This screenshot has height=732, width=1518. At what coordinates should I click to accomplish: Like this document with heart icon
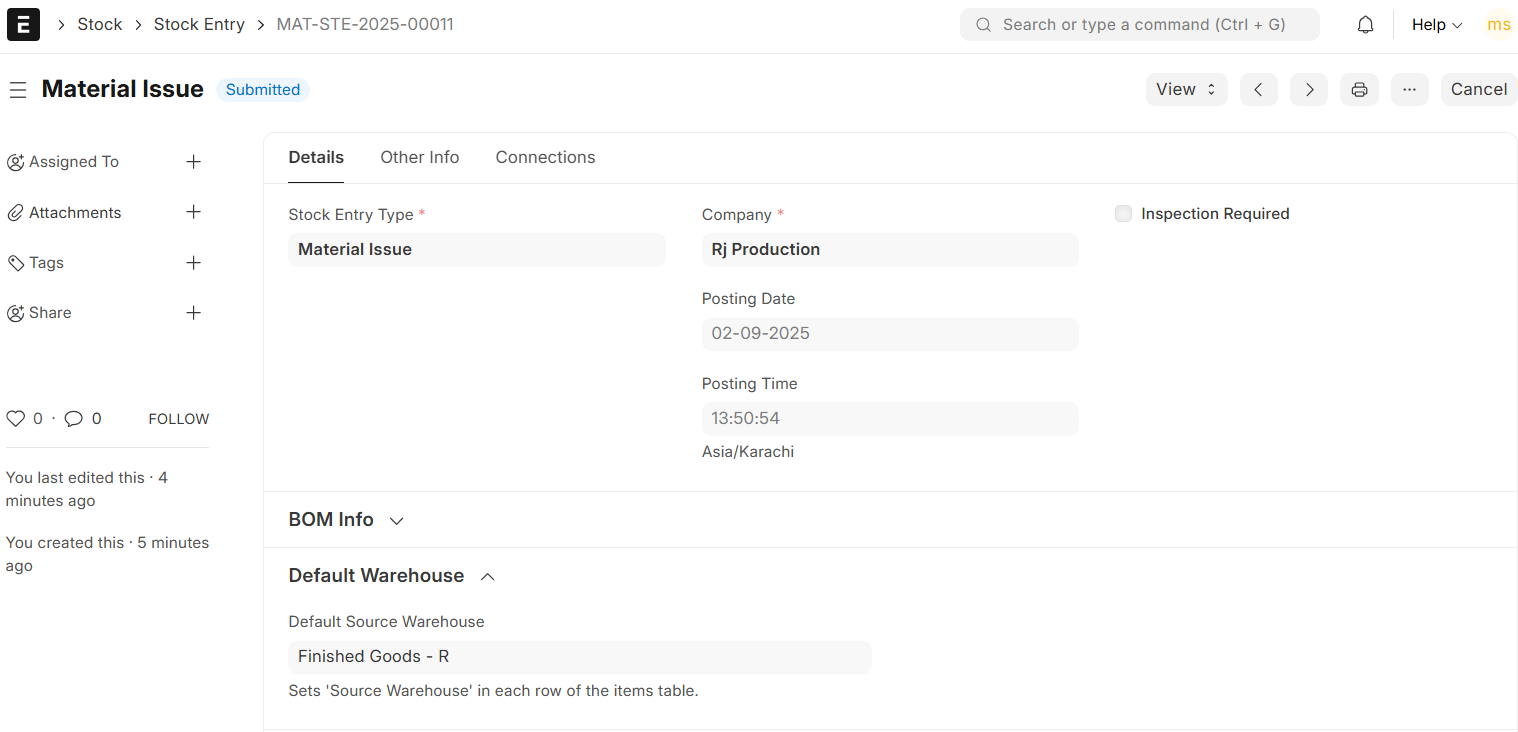point(15,419)
